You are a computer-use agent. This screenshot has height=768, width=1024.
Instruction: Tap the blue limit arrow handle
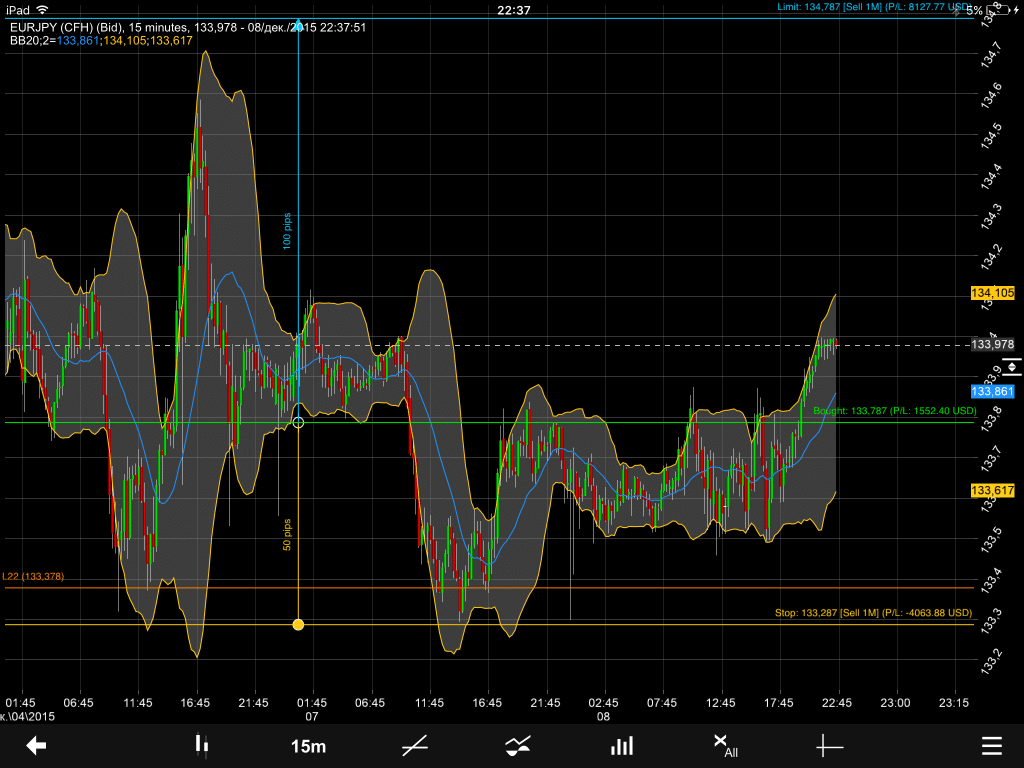[x=298, y=23]
